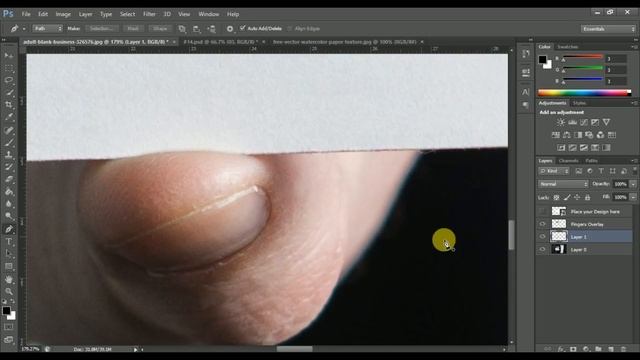Switch to the Channels tab
The height and width of the screenshot is (360, 640).
pos(569,161)
